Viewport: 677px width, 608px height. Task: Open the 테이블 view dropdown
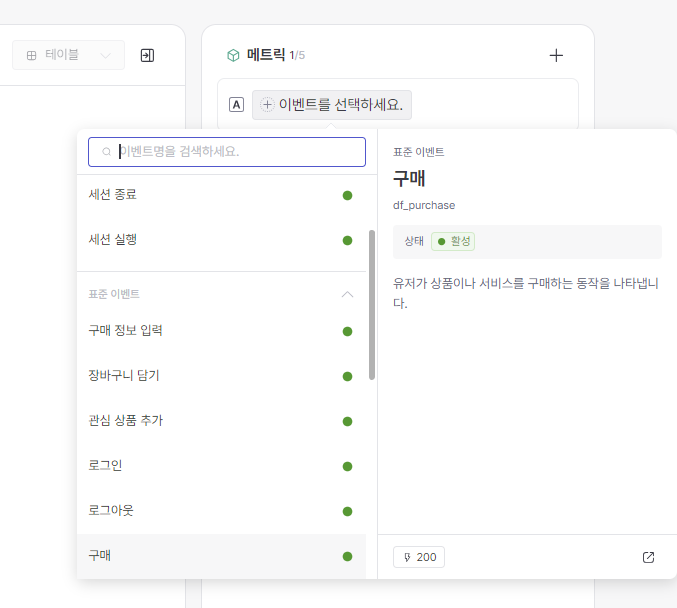[68, 55]
